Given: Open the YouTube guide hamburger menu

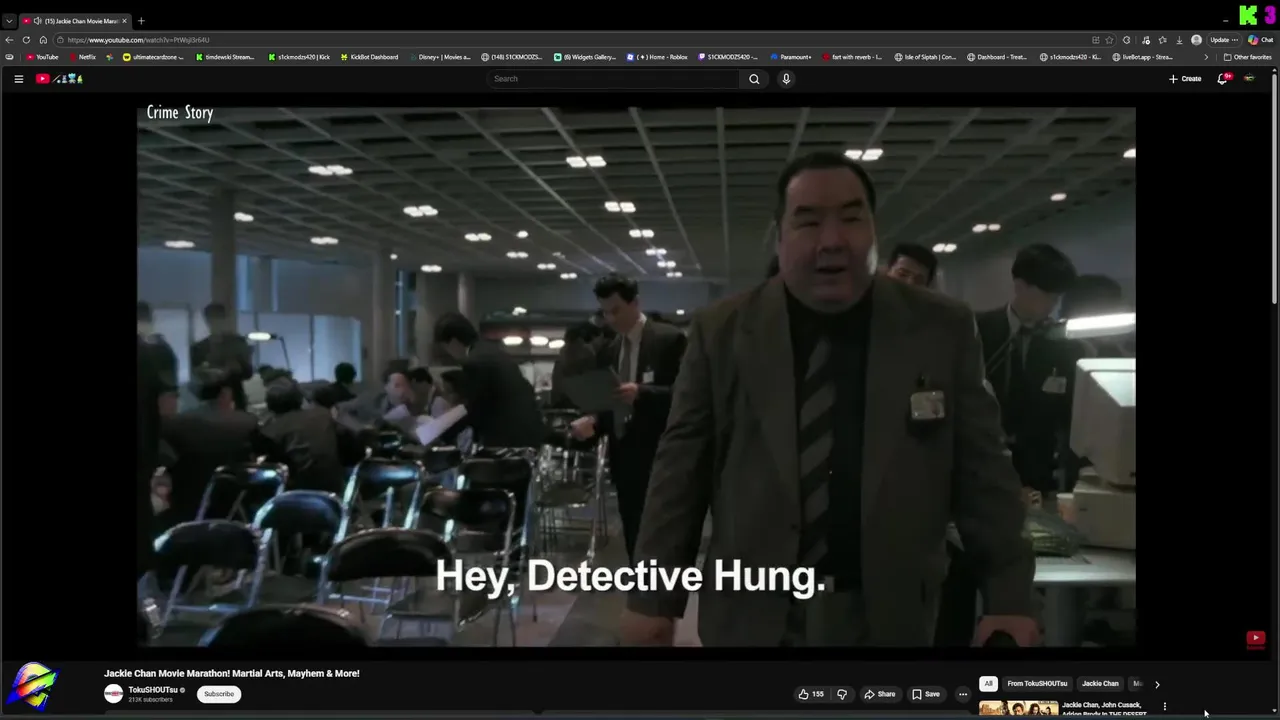Looking at the screenshot, I should coord(18,79).
